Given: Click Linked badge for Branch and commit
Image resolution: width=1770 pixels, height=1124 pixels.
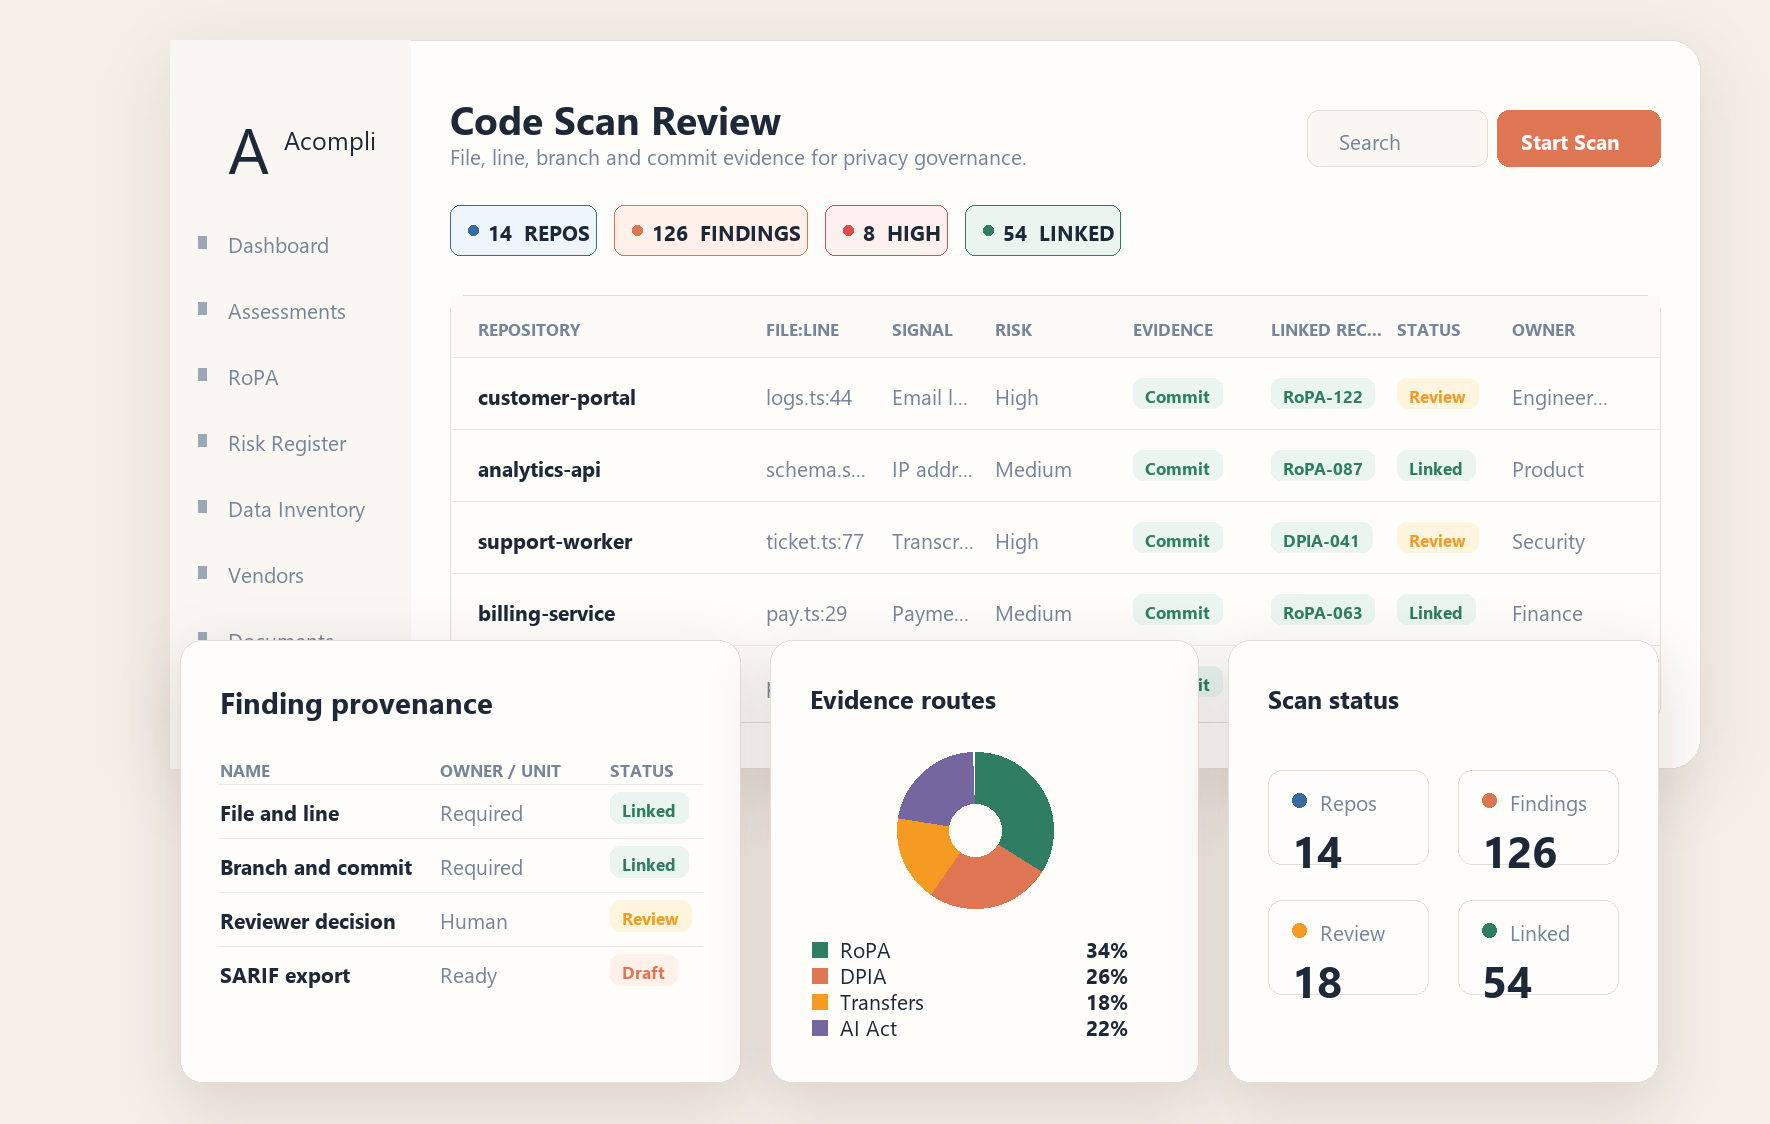Looking at the screenshot, I should coord(648,864).
